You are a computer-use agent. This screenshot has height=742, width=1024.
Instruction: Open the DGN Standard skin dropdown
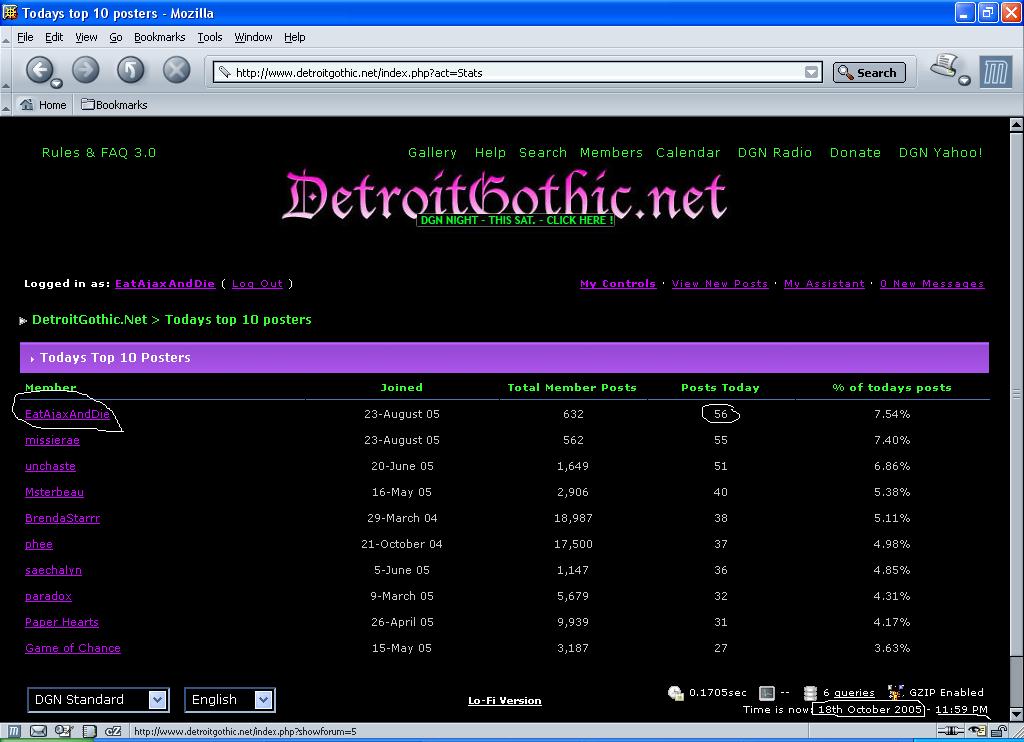click(x=98, y=700)
